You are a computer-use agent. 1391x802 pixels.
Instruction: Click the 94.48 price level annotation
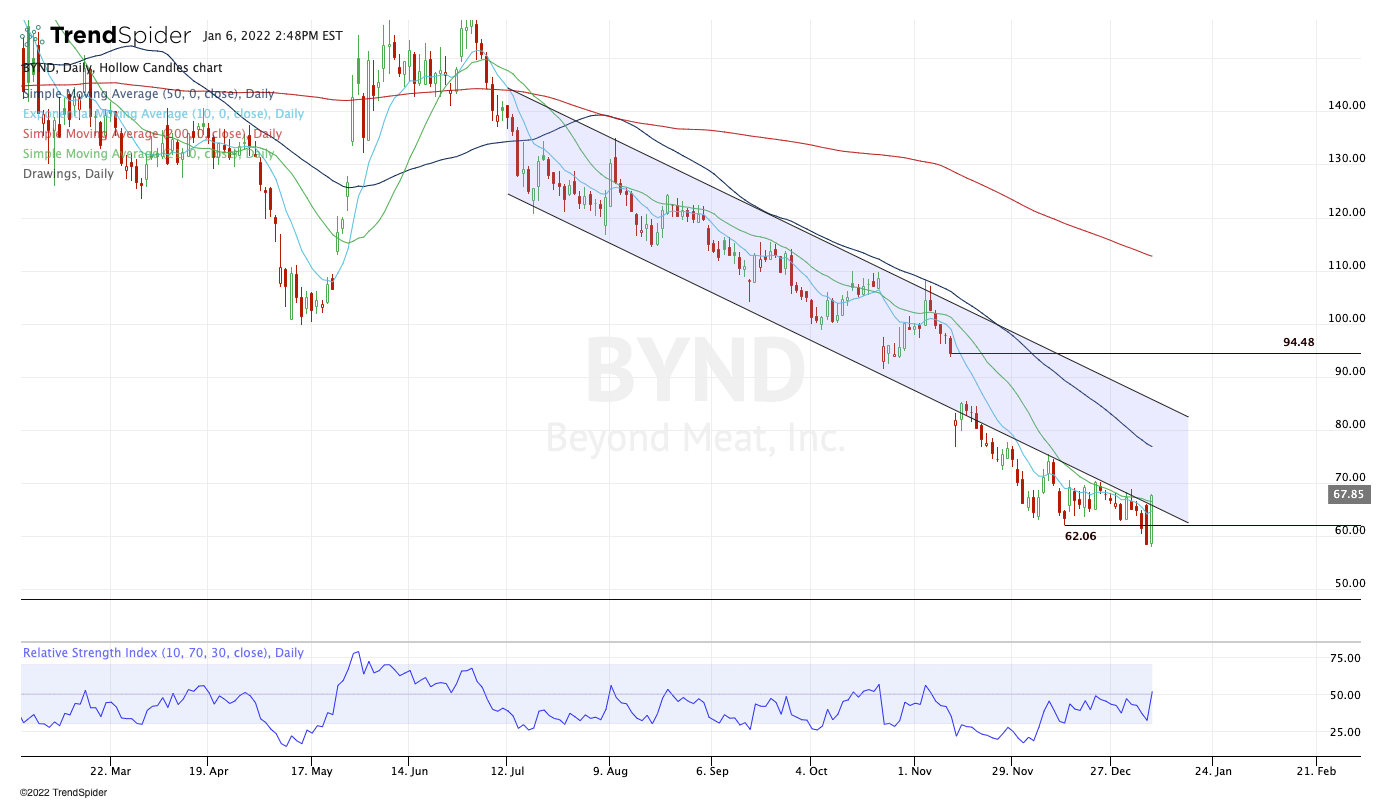(x=1299, y=342)
